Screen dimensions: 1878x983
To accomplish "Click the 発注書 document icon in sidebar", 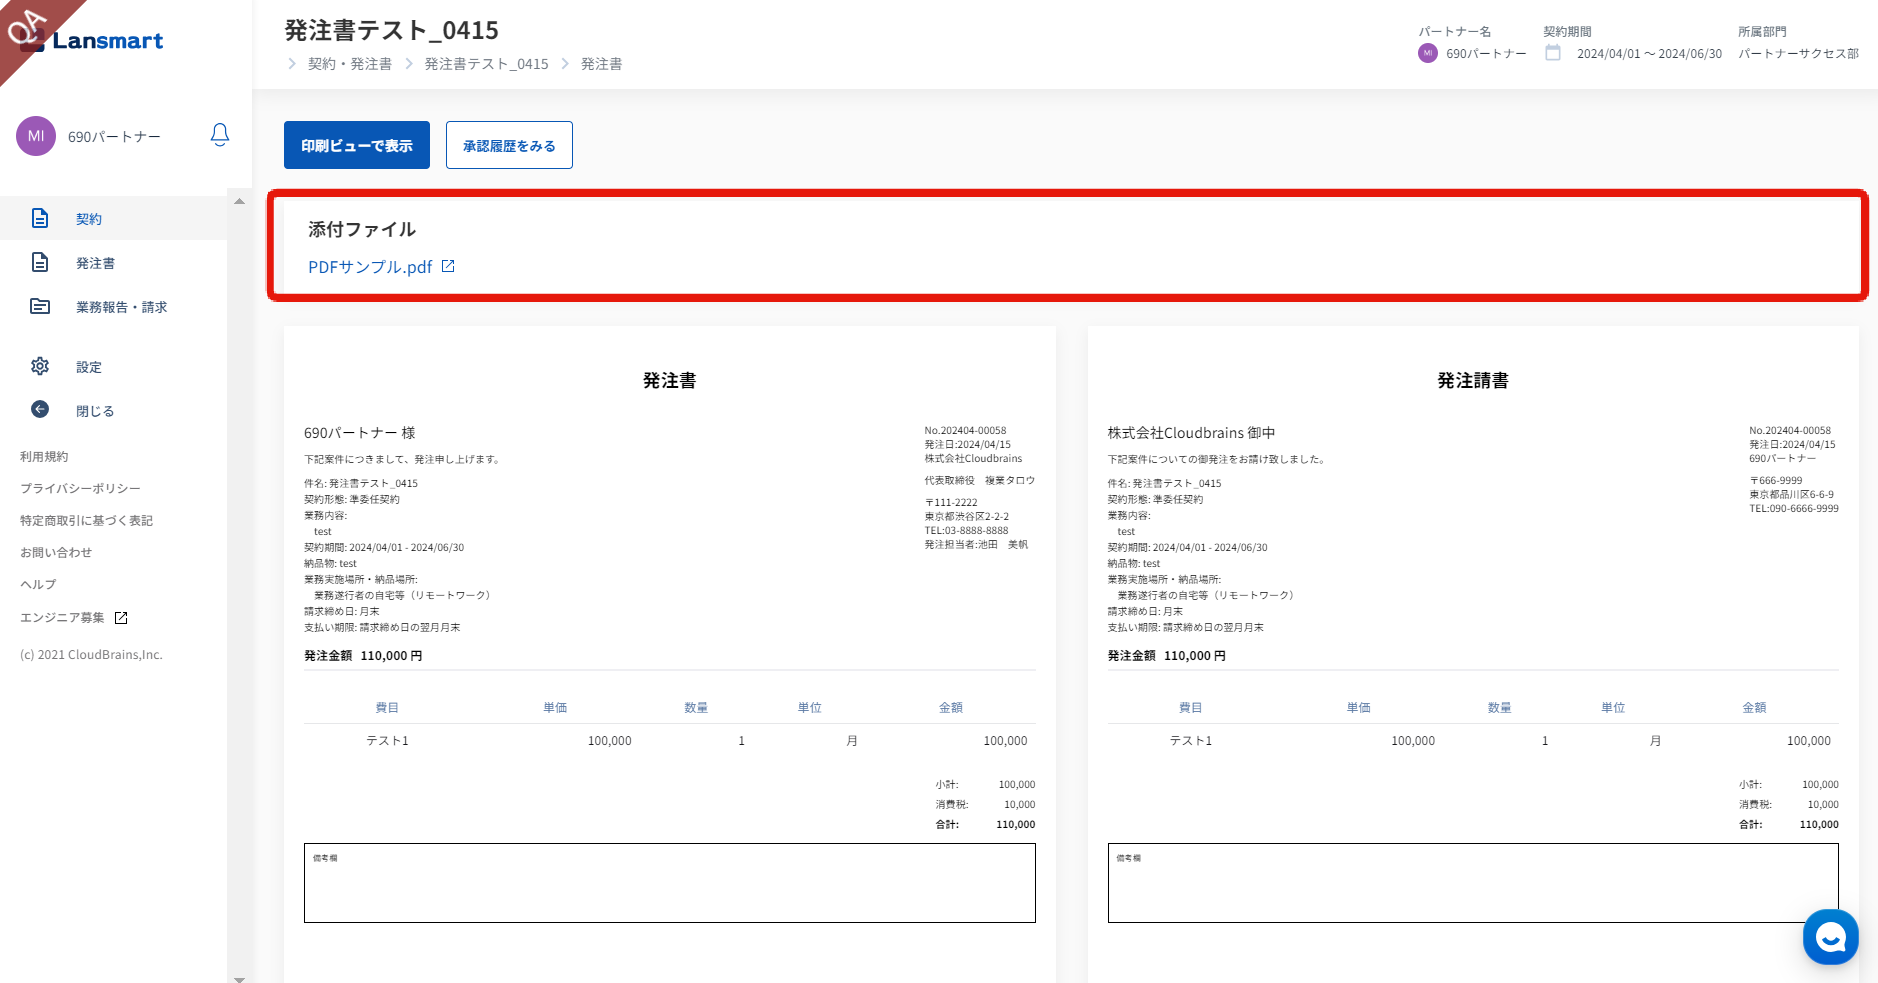I will tap(40, 262).
